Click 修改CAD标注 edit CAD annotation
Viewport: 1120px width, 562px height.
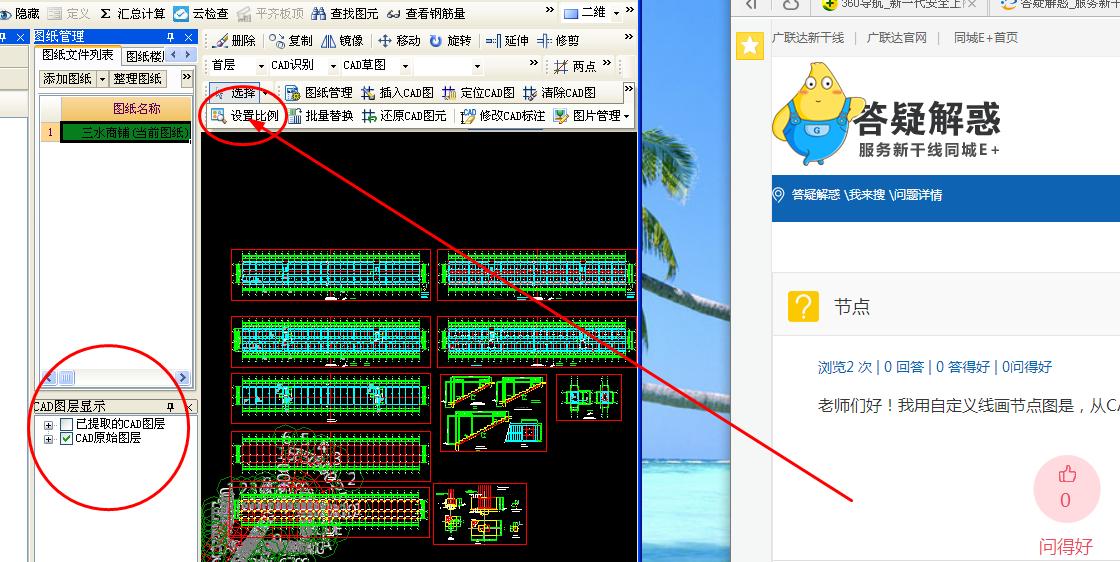click(x=503, y=116)
